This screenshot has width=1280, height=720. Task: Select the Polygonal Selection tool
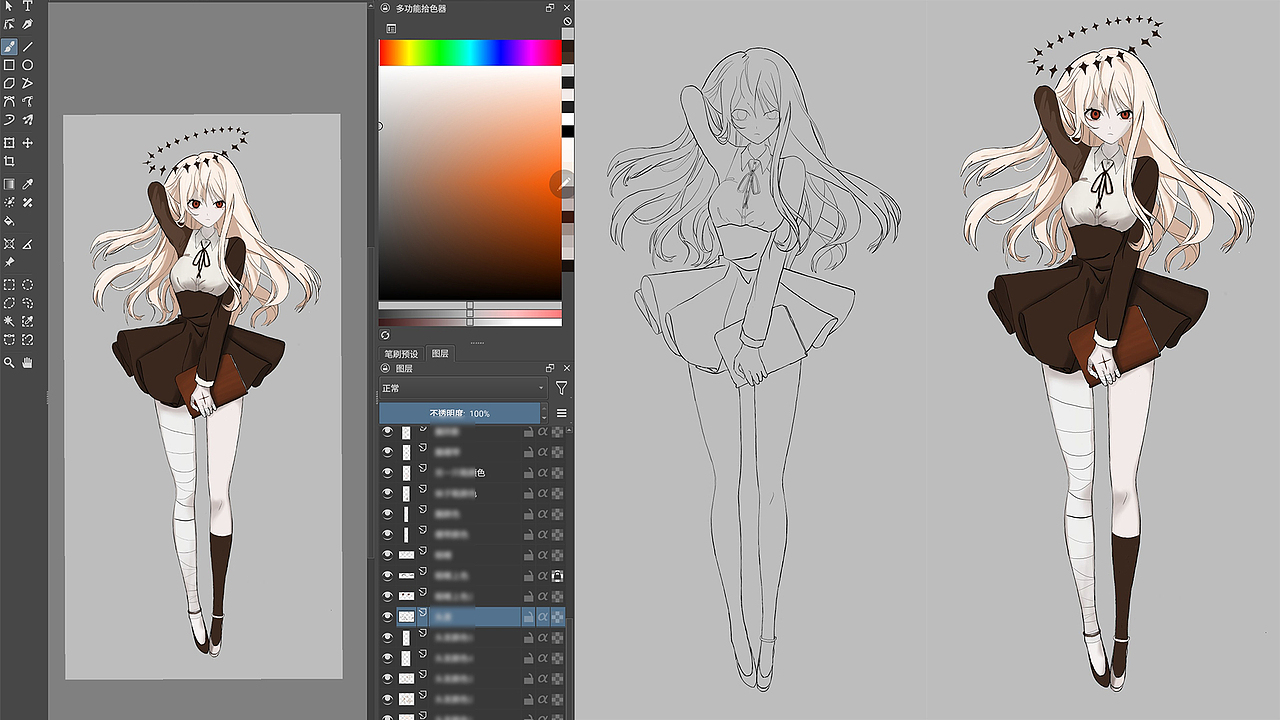click(x=9, y=302)
